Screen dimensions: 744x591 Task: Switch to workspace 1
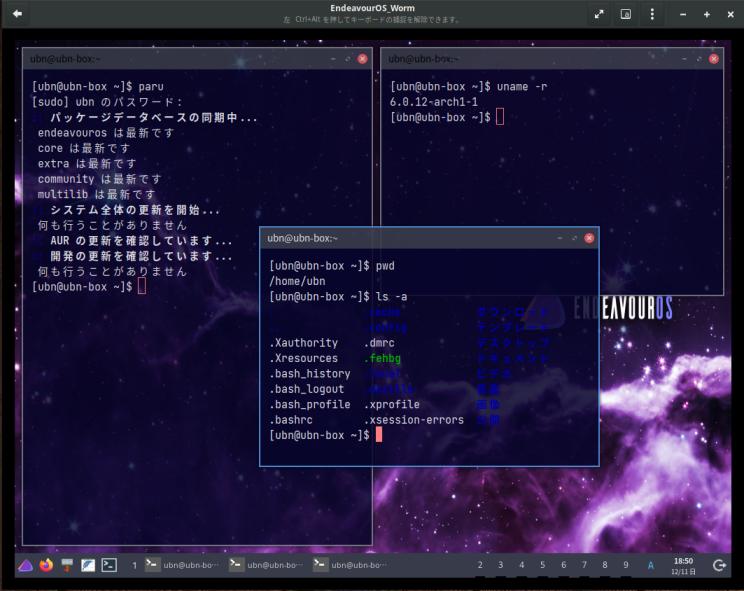pos(134,565)
